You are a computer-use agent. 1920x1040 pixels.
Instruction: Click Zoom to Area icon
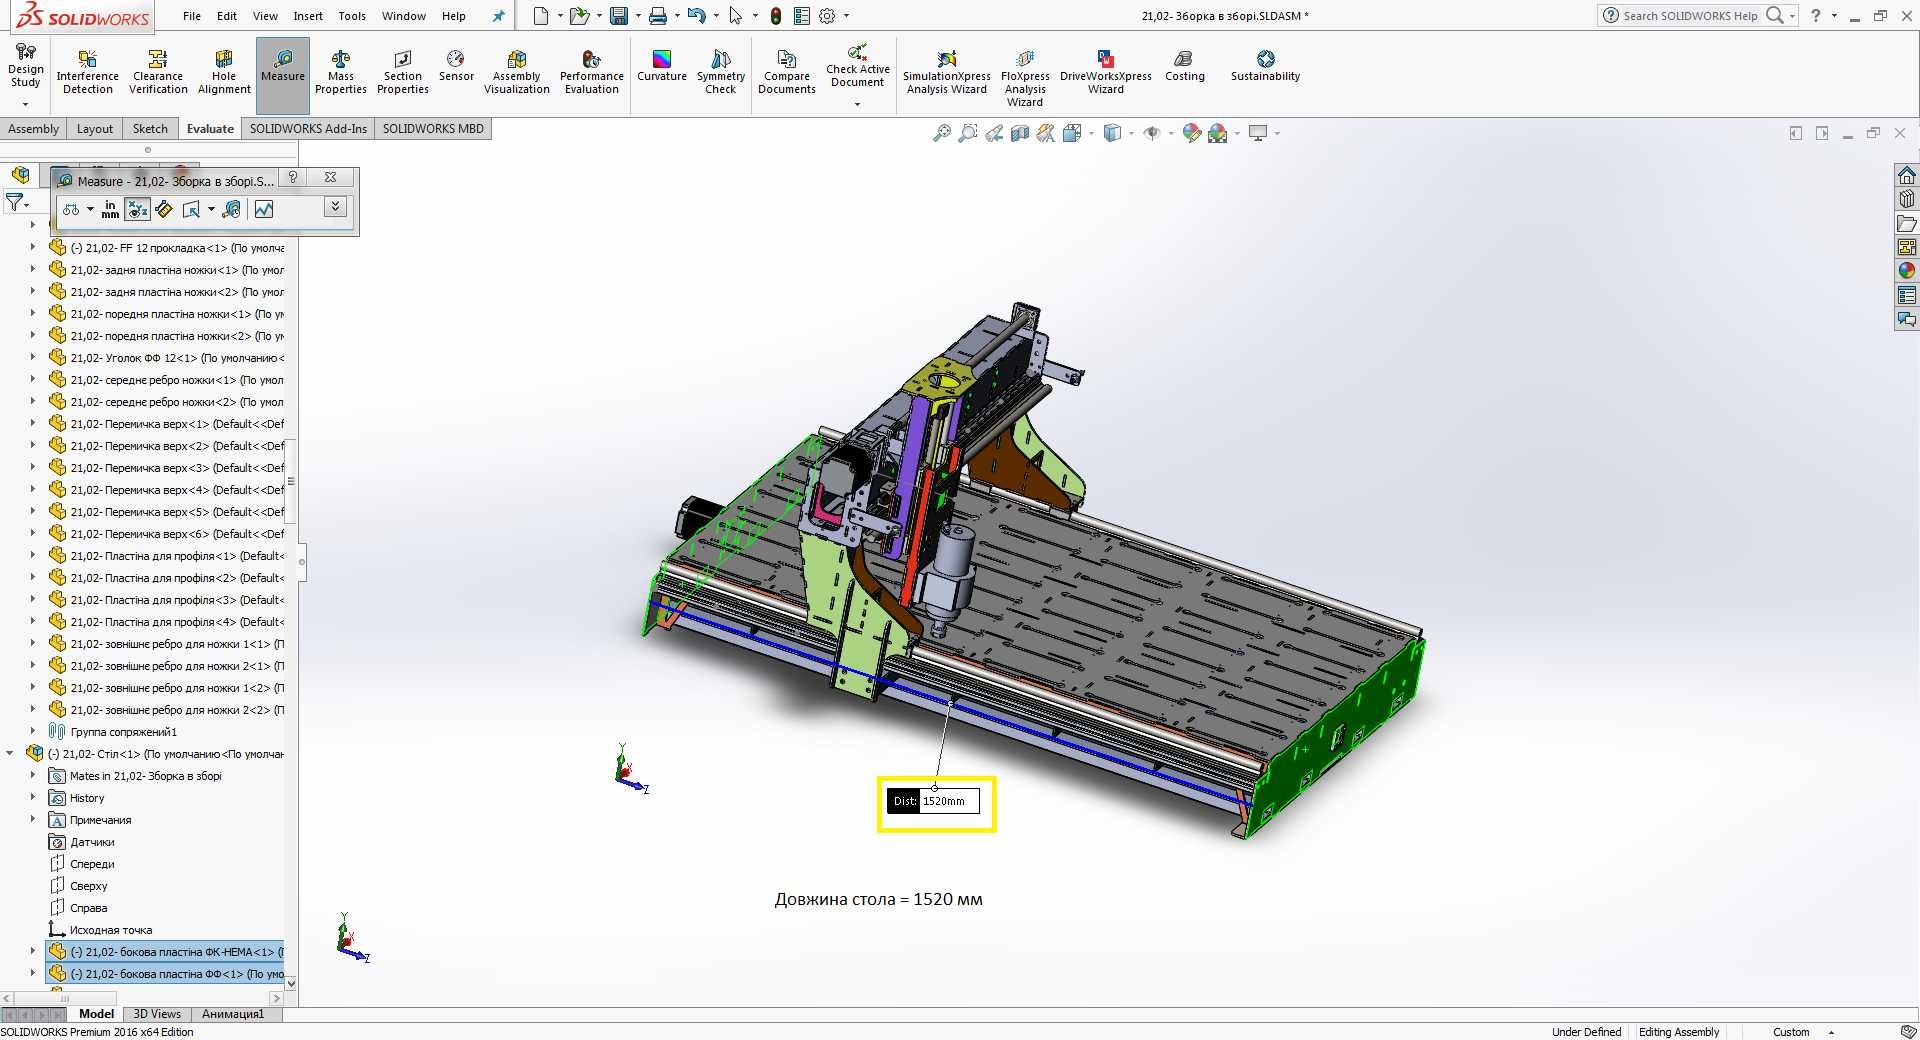pos(968,133)
